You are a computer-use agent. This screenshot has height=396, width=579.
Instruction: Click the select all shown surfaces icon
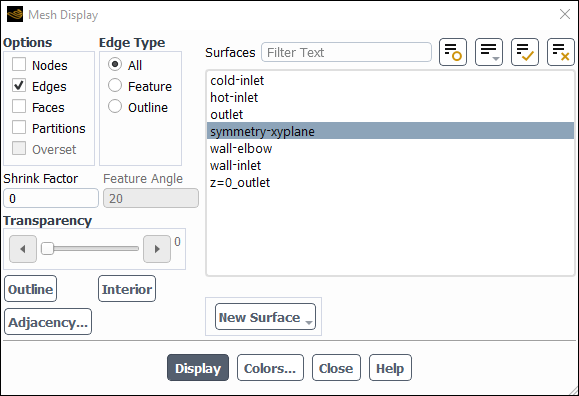pos(525,52)
